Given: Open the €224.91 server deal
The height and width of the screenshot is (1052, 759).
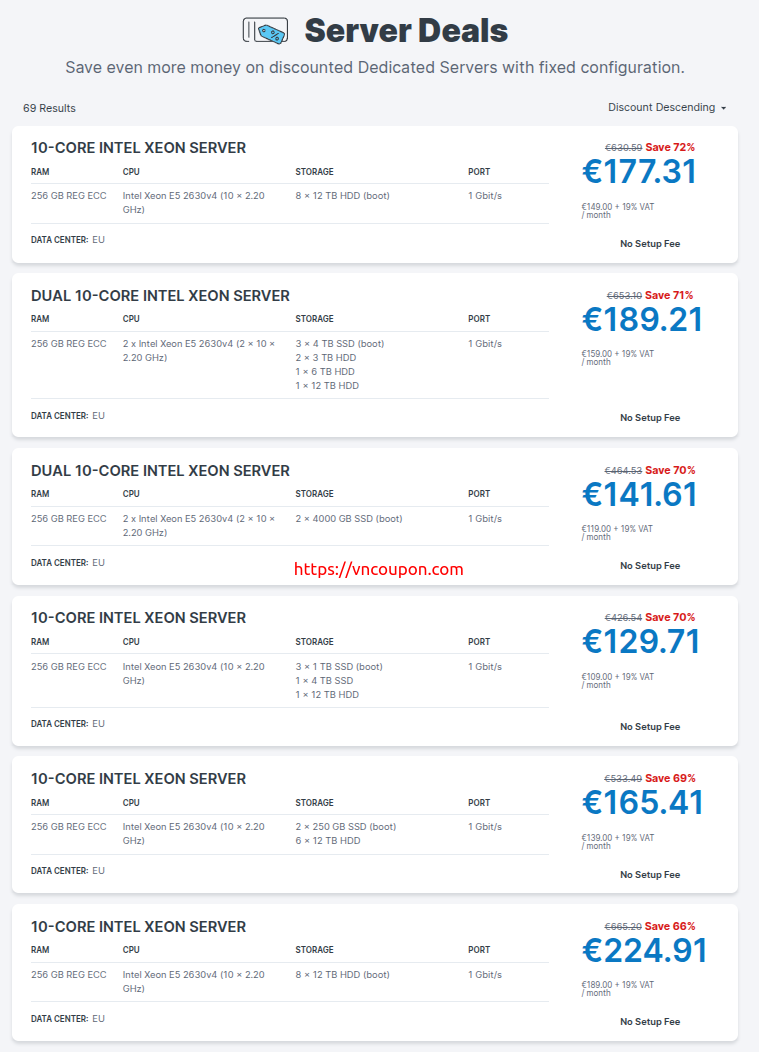Looking at the screenshot, I should [x=644, y=950].
